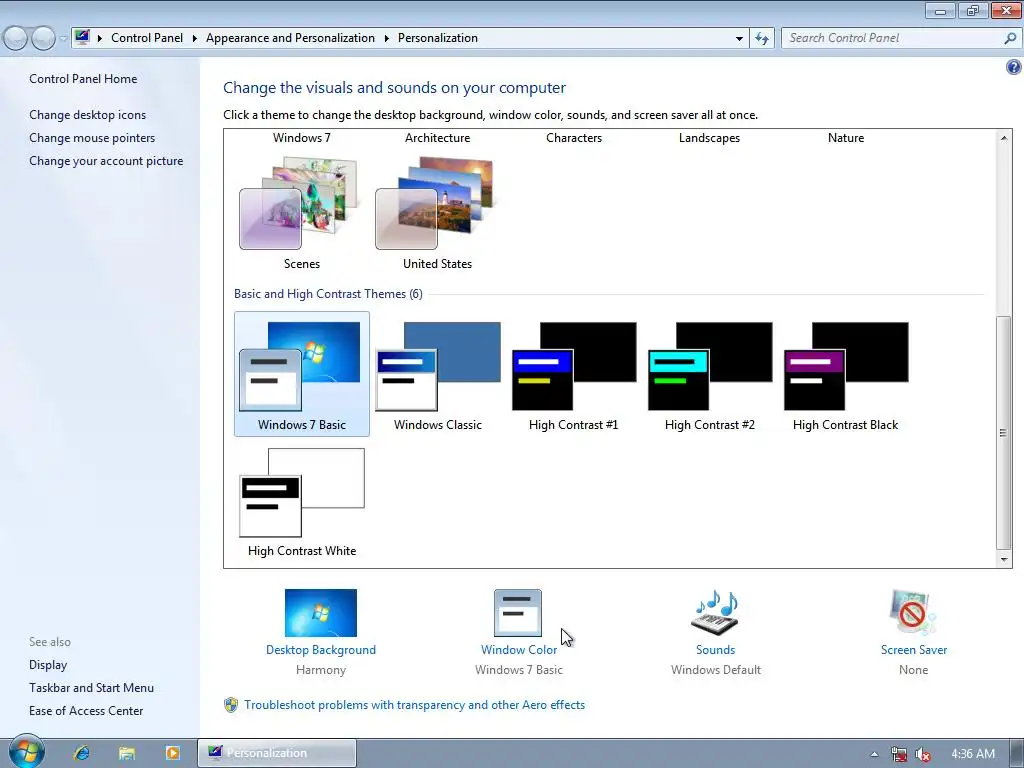Choose the High Contrast #2 theme

pyautogui.click(x=709, y=374)
